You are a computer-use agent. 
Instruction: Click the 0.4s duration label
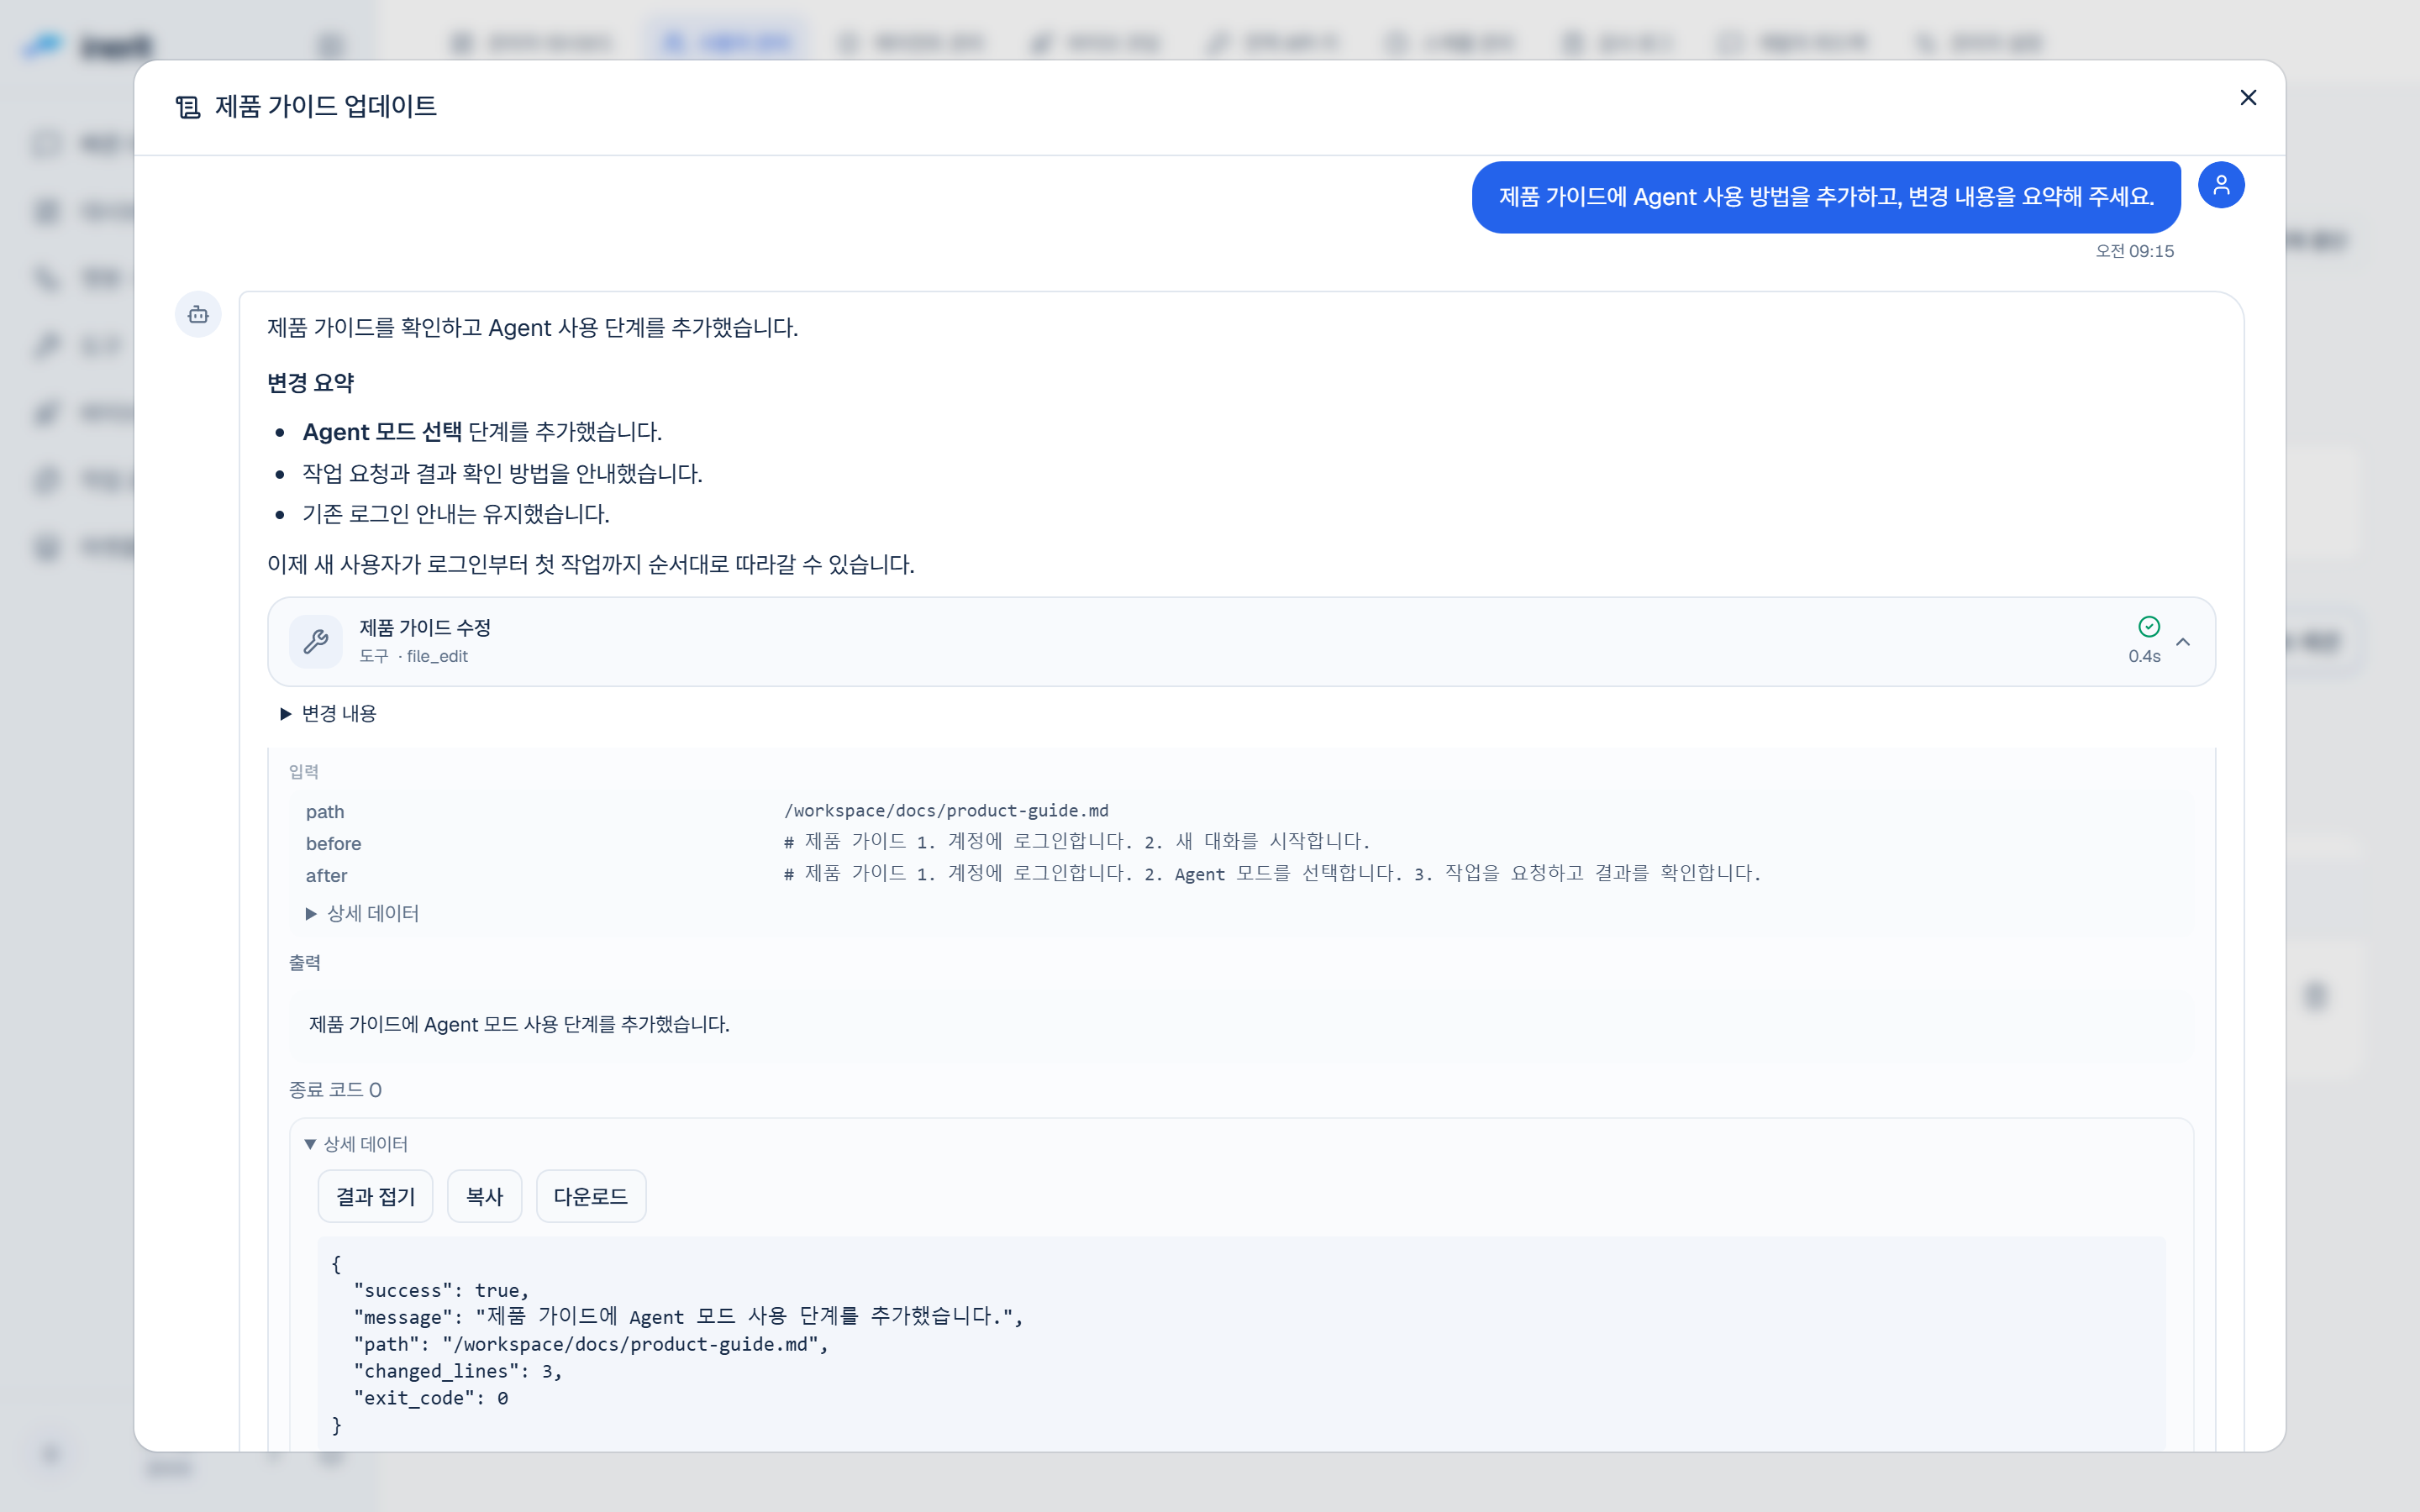2144,656
